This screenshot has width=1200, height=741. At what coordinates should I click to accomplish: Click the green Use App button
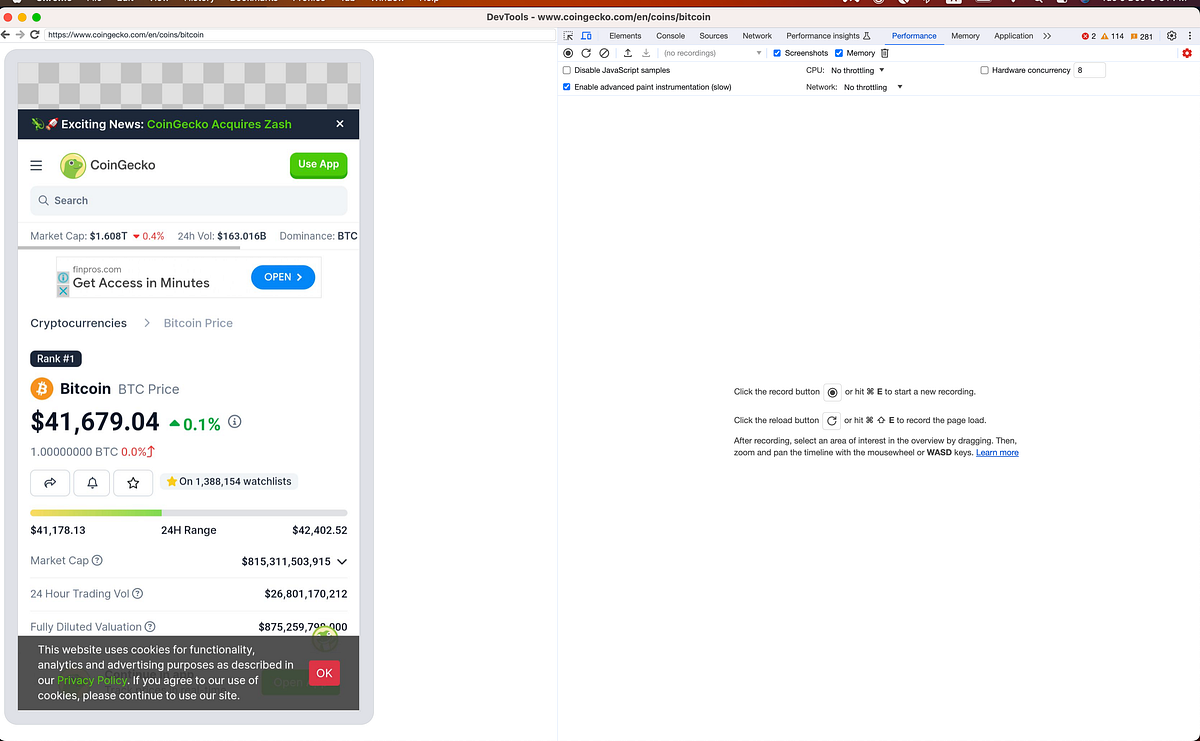point(318,165)
